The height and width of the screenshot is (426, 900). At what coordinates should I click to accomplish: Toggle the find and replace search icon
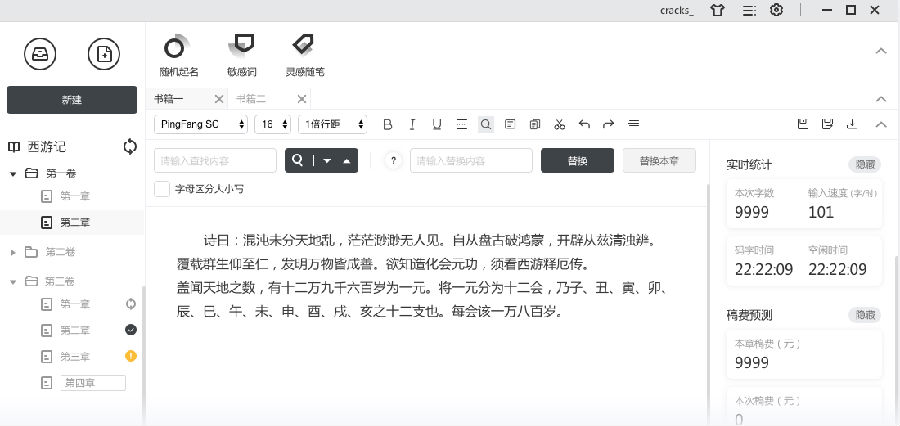click(x=486, y=124)
